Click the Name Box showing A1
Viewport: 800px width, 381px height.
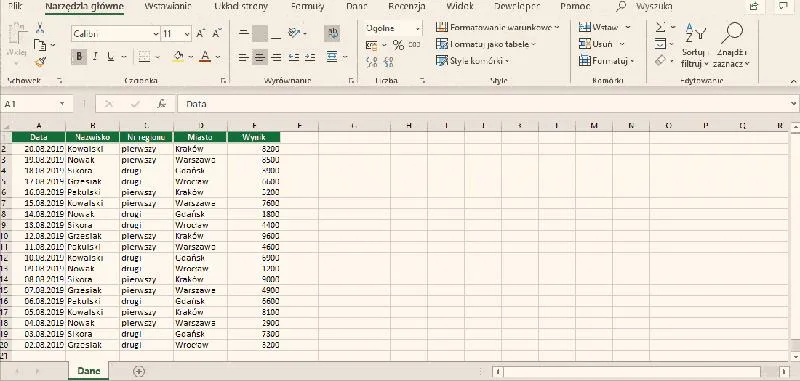click(35, 104)
